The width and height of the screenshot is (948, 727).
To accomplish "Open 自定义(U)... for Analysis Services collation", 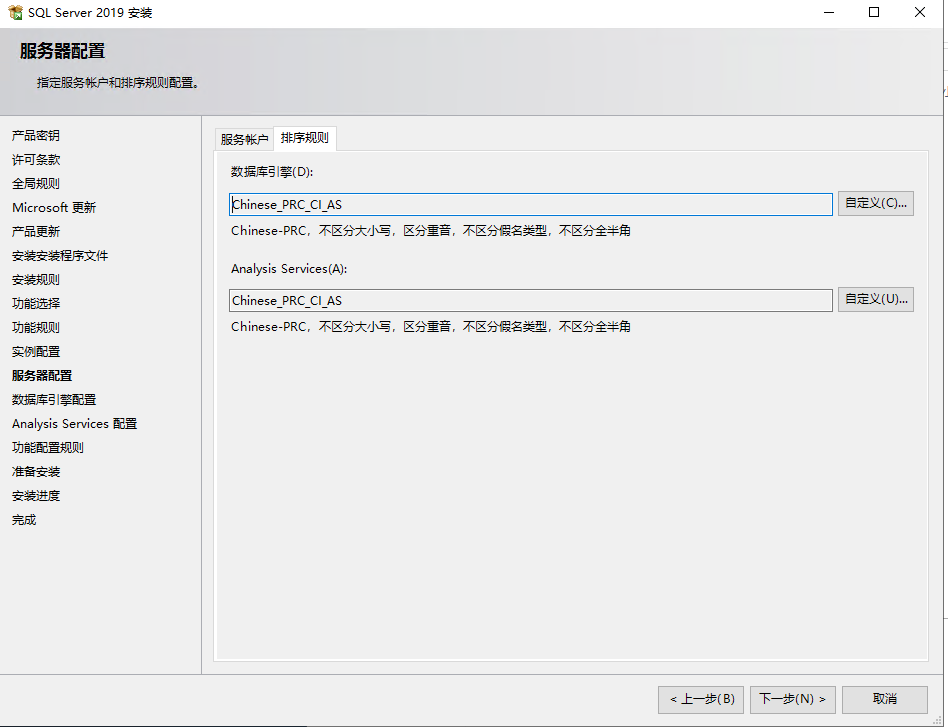I will coord(875,299).
